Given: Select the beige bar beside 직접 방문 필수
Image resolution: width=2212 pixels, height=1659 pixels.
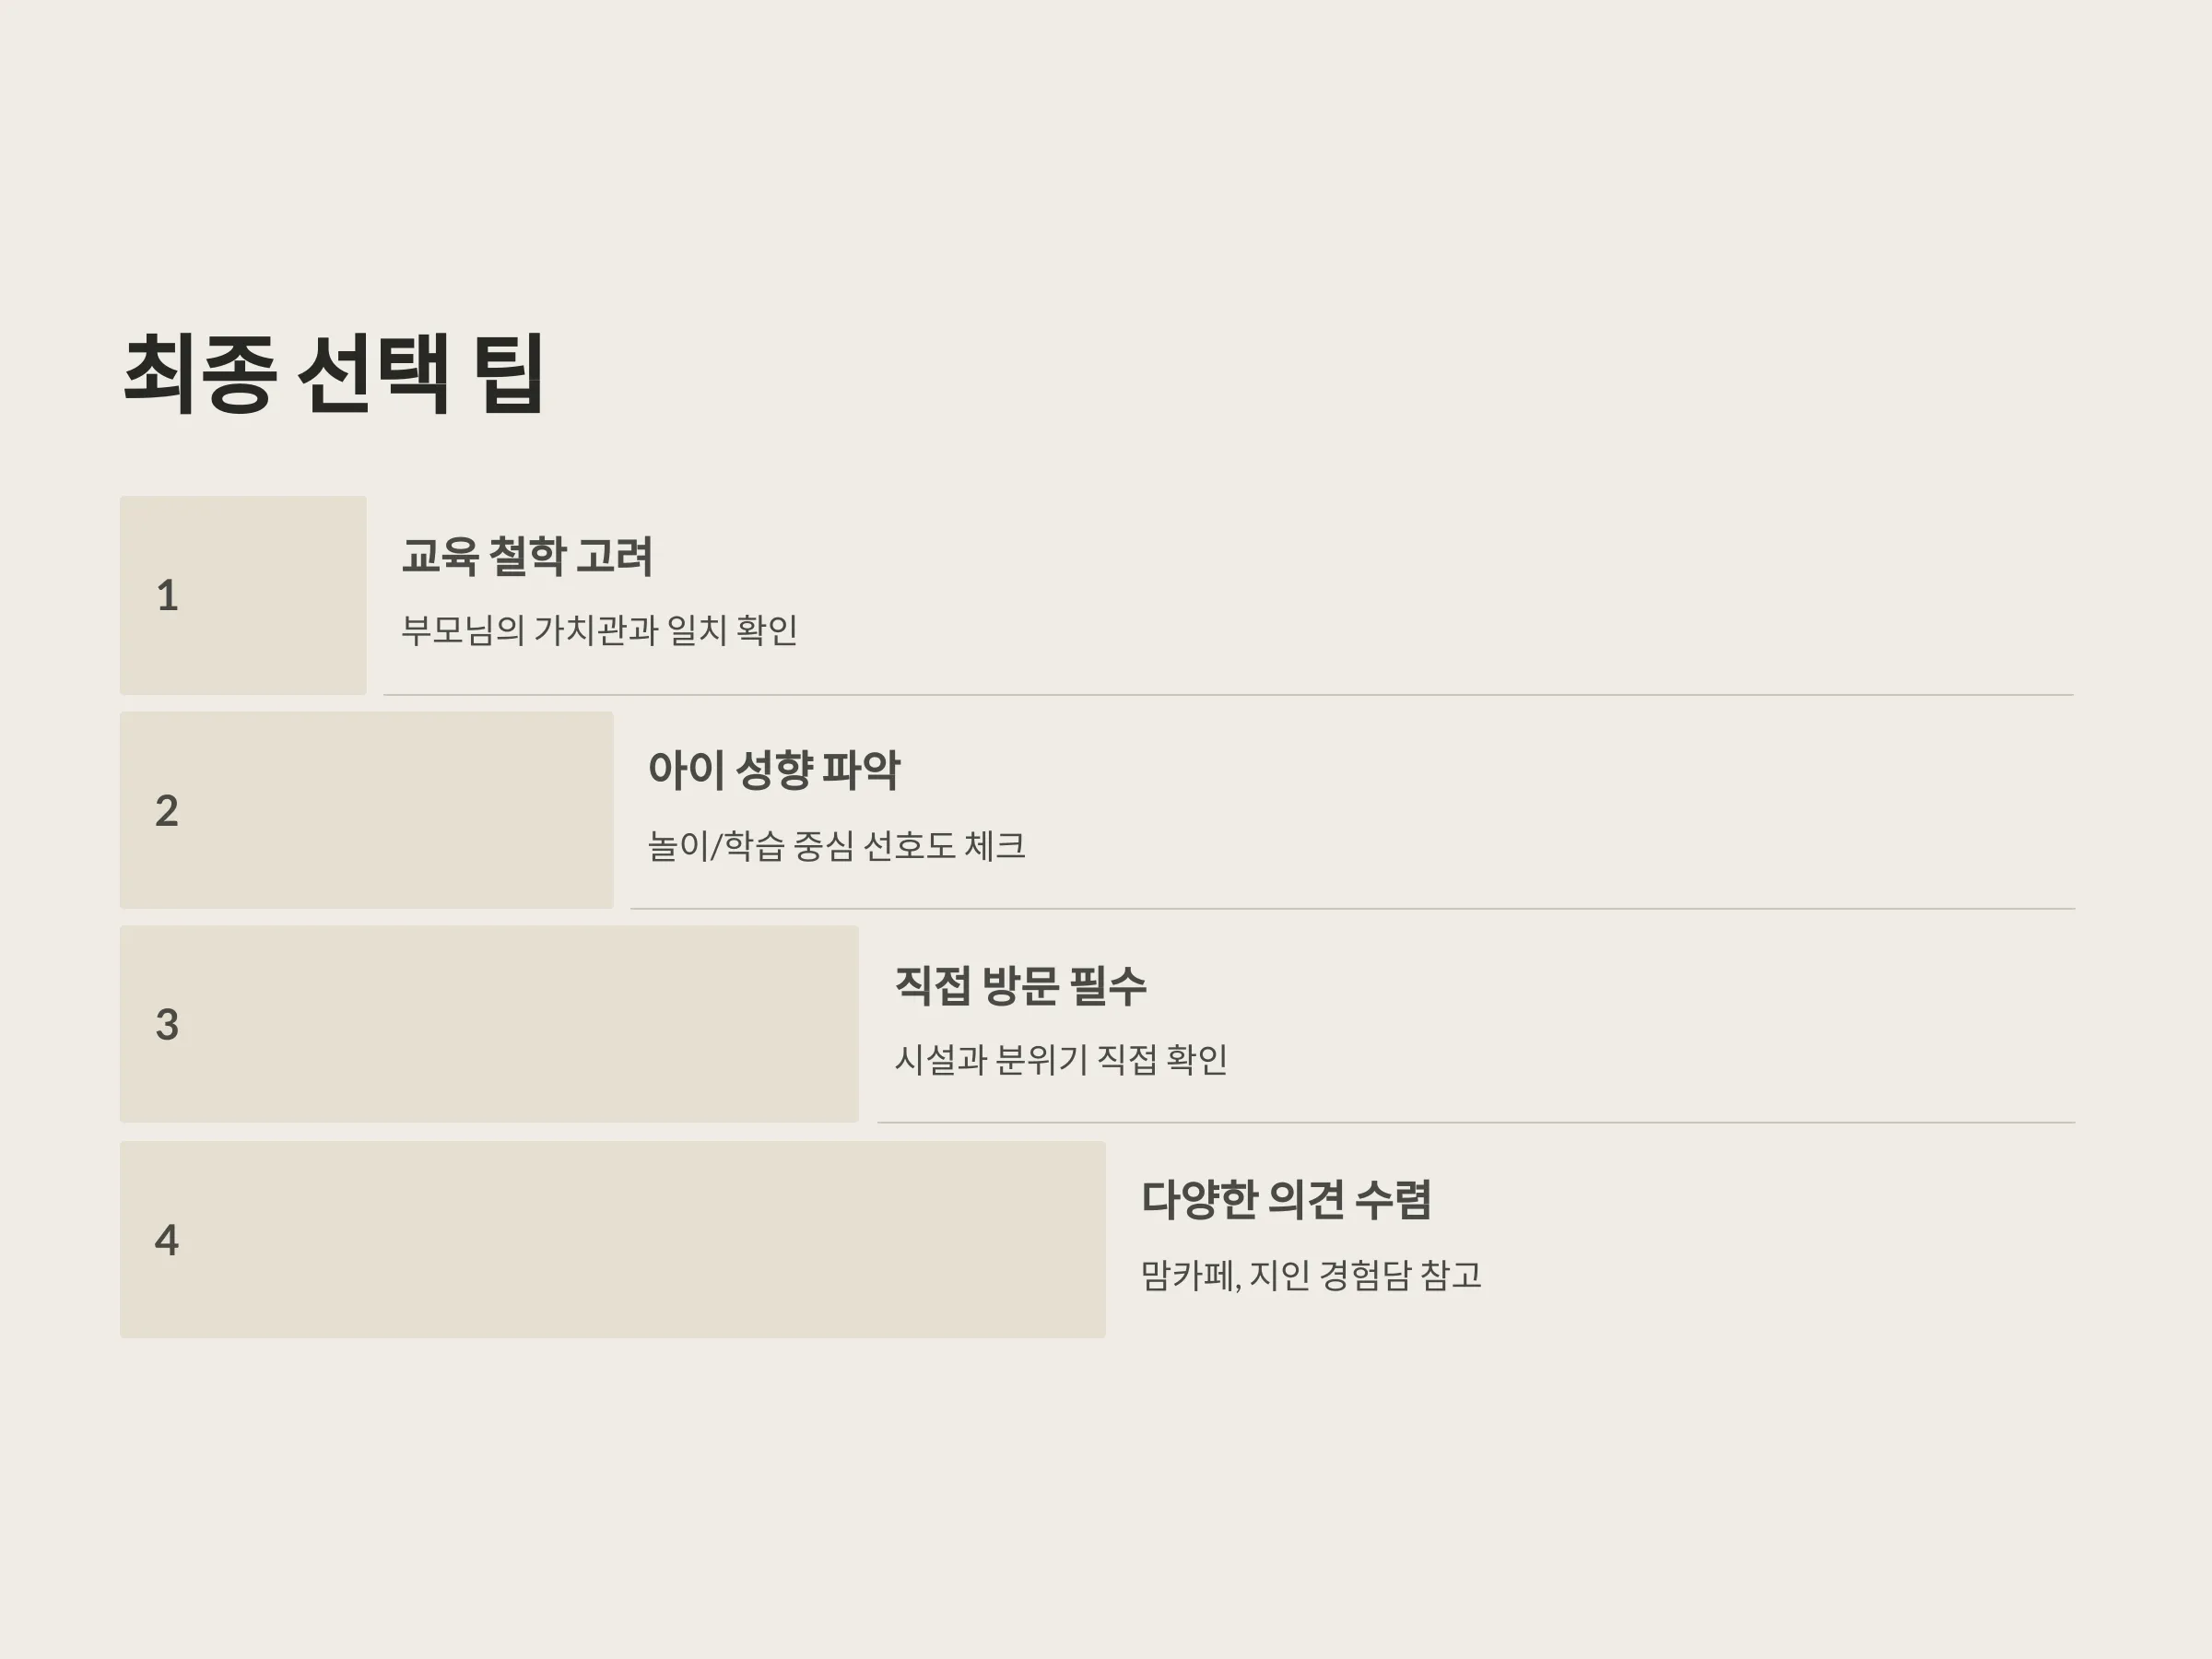Looking at the screenshot, I should (x=489, y=1024).
